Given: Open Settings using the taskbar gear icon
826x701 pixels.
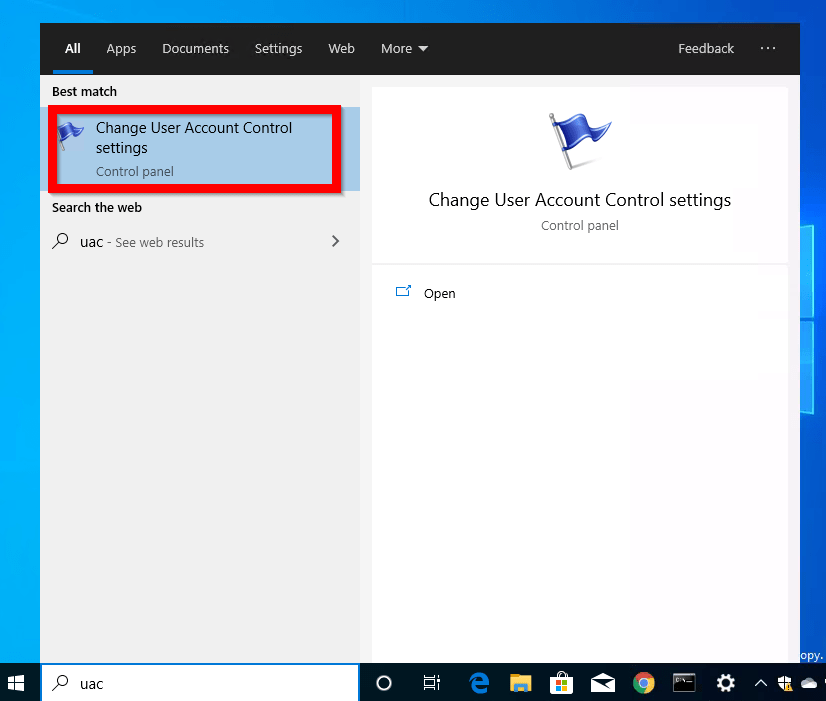Looking at the screenshot, I should 725,683.
